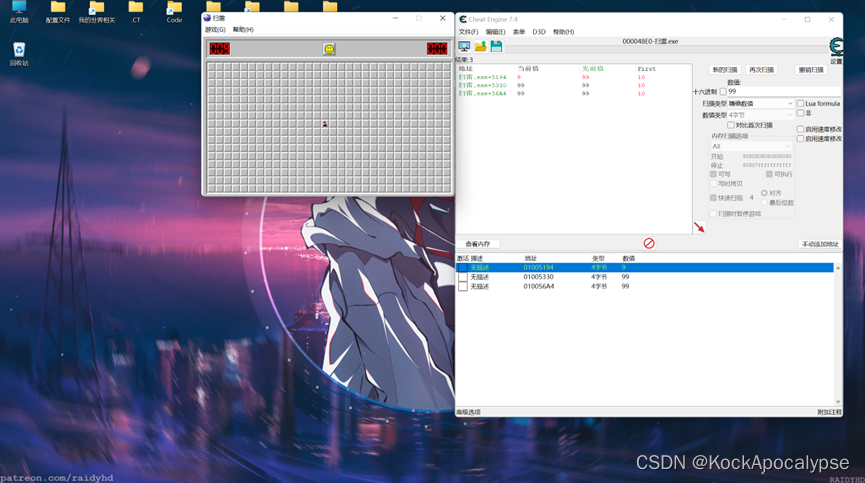Toggle the 十六进制 hex checkbox

click(x=723, y=92)
